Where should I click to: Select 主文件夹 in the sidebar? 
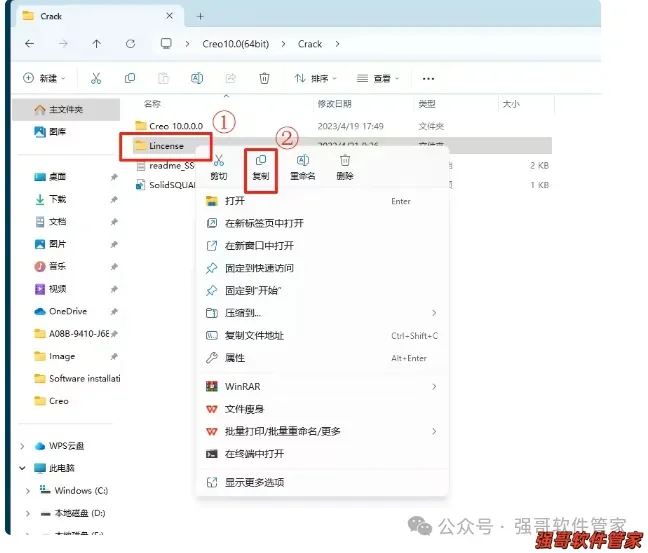[x=66, y=110]
